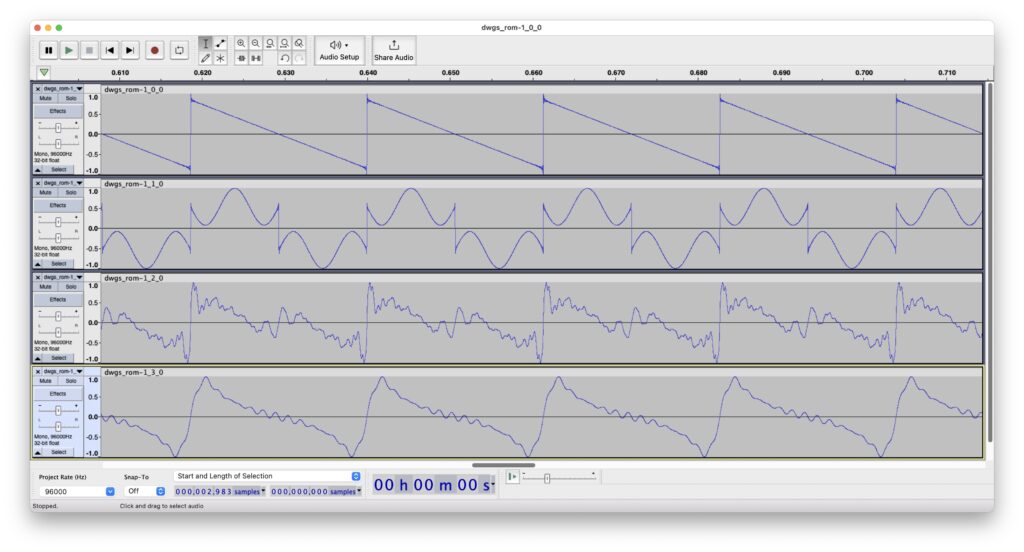Toggle the Loop playback button

[179, 50]
